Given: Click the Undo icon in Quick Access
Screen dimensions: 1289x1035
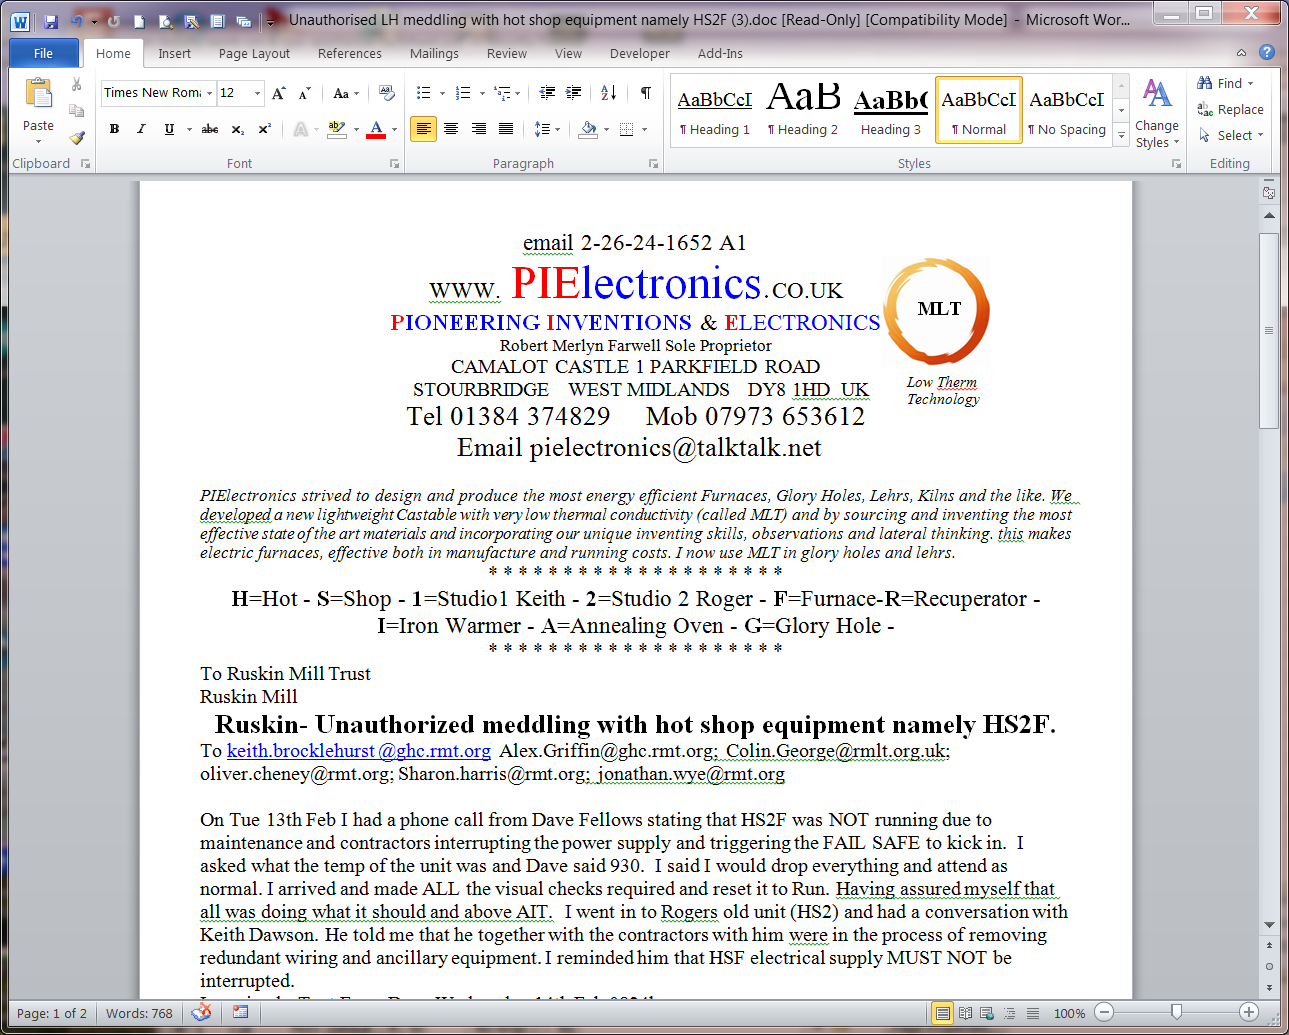Looking at the screenshot, I should tap(76, 20).
